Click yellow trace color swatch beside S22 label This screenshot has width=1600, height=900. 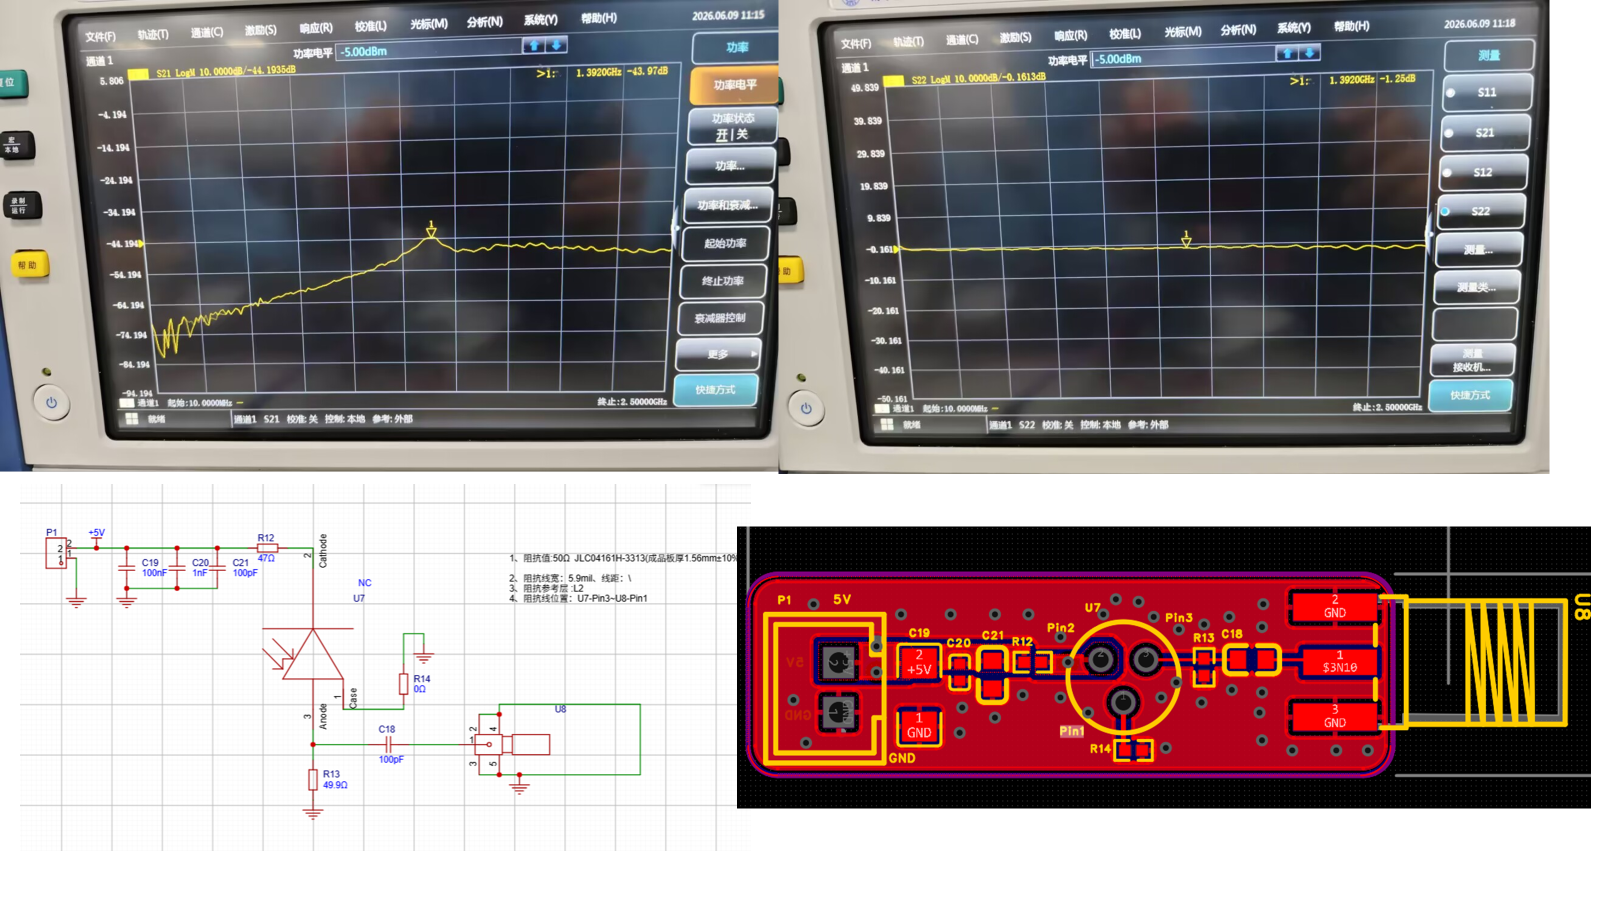tap(893, 80)
